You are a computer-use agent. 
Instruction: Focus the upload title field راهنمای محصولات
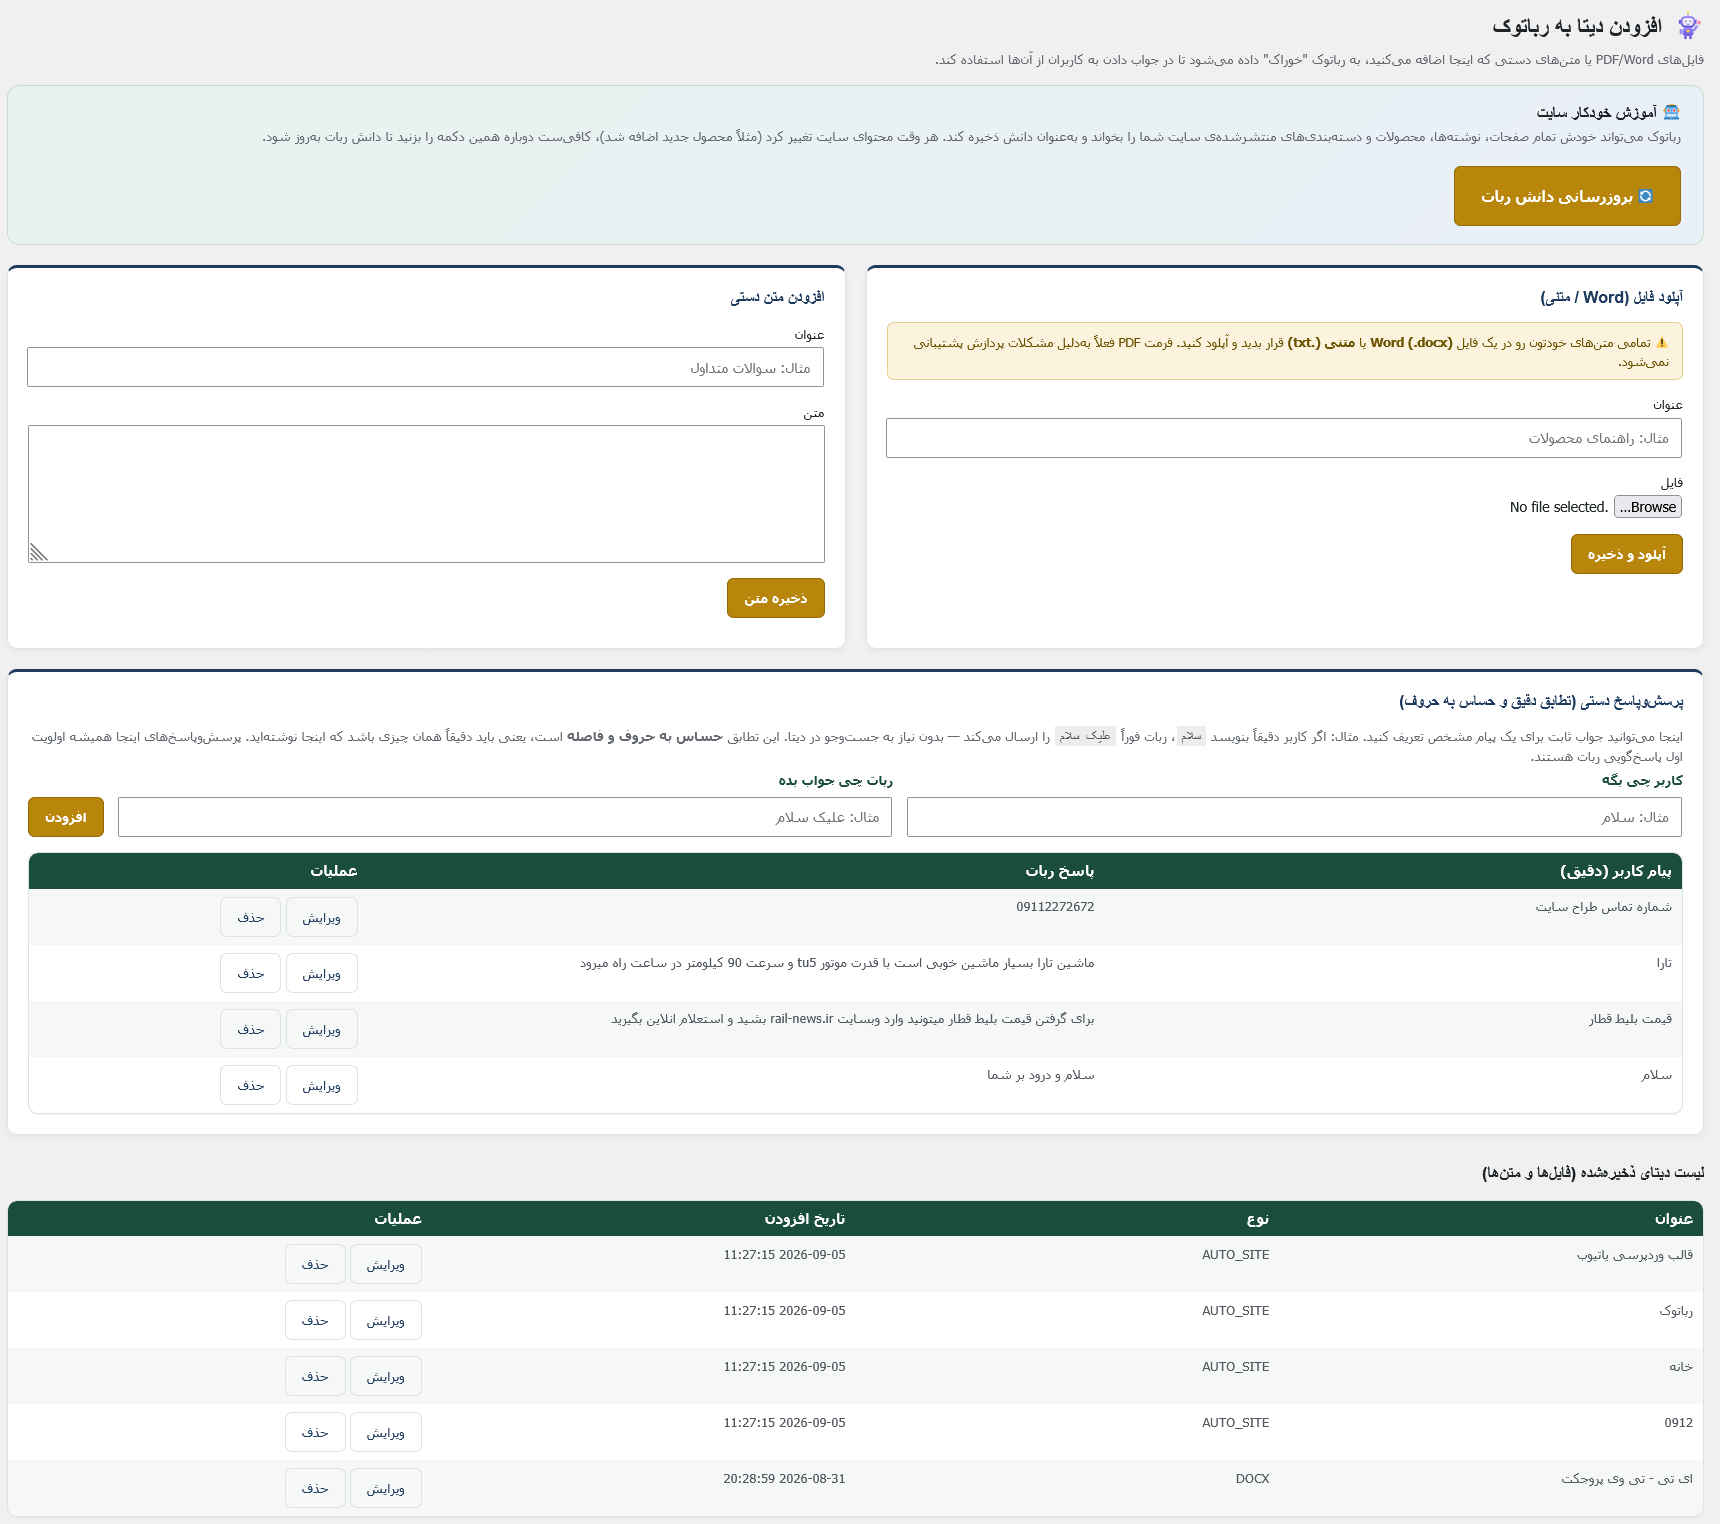click(x=1284, y=438)
